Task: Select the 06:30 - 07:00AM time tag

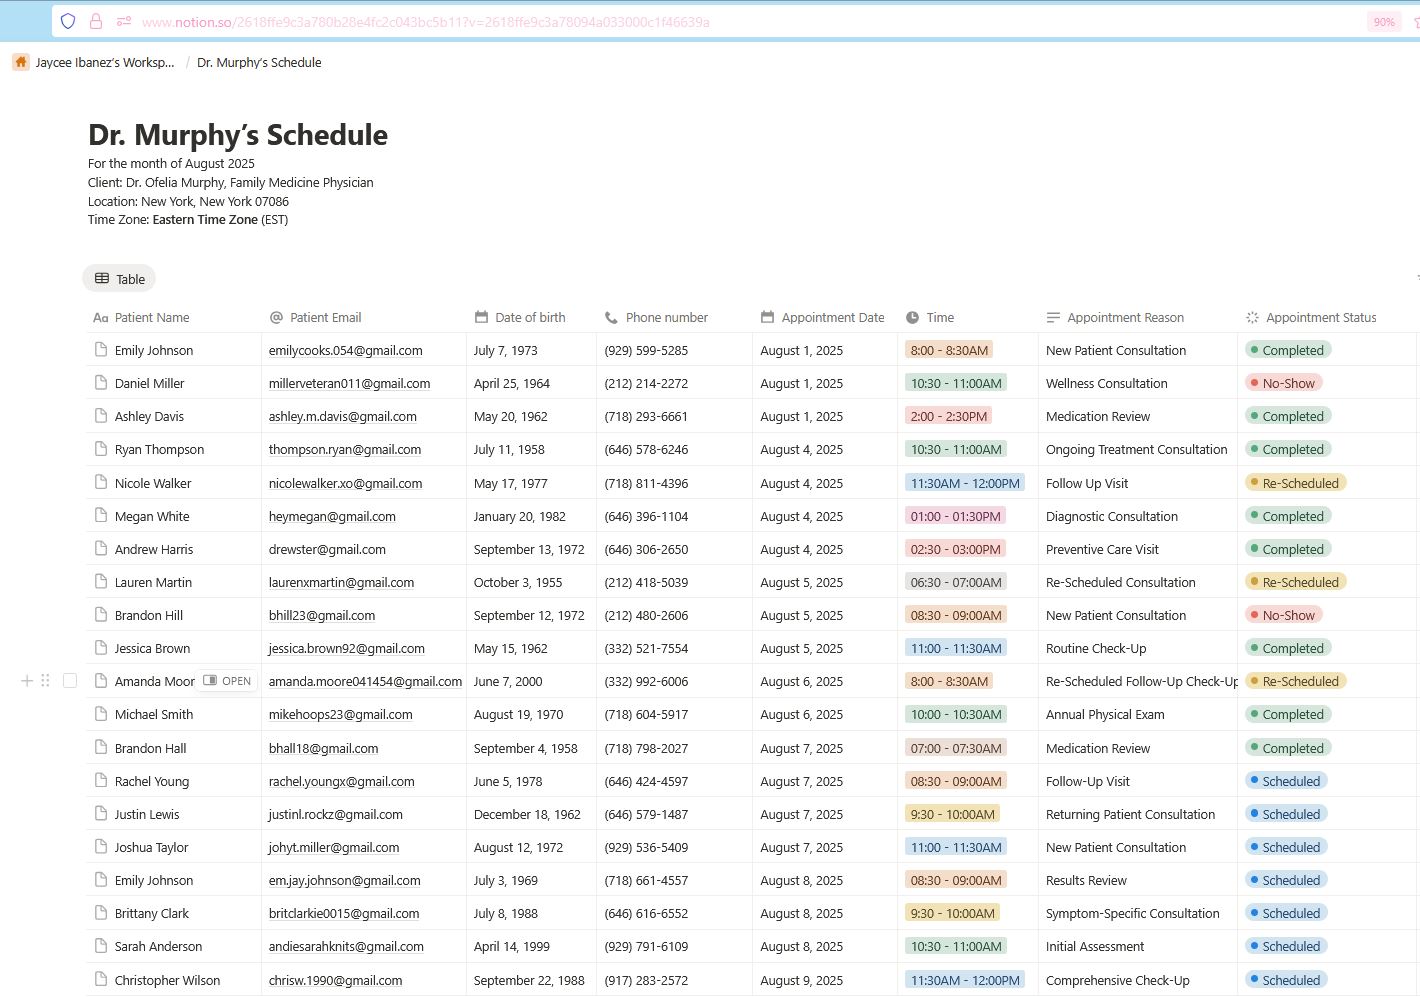Action: pyautogui.click(x=956, y=582)
